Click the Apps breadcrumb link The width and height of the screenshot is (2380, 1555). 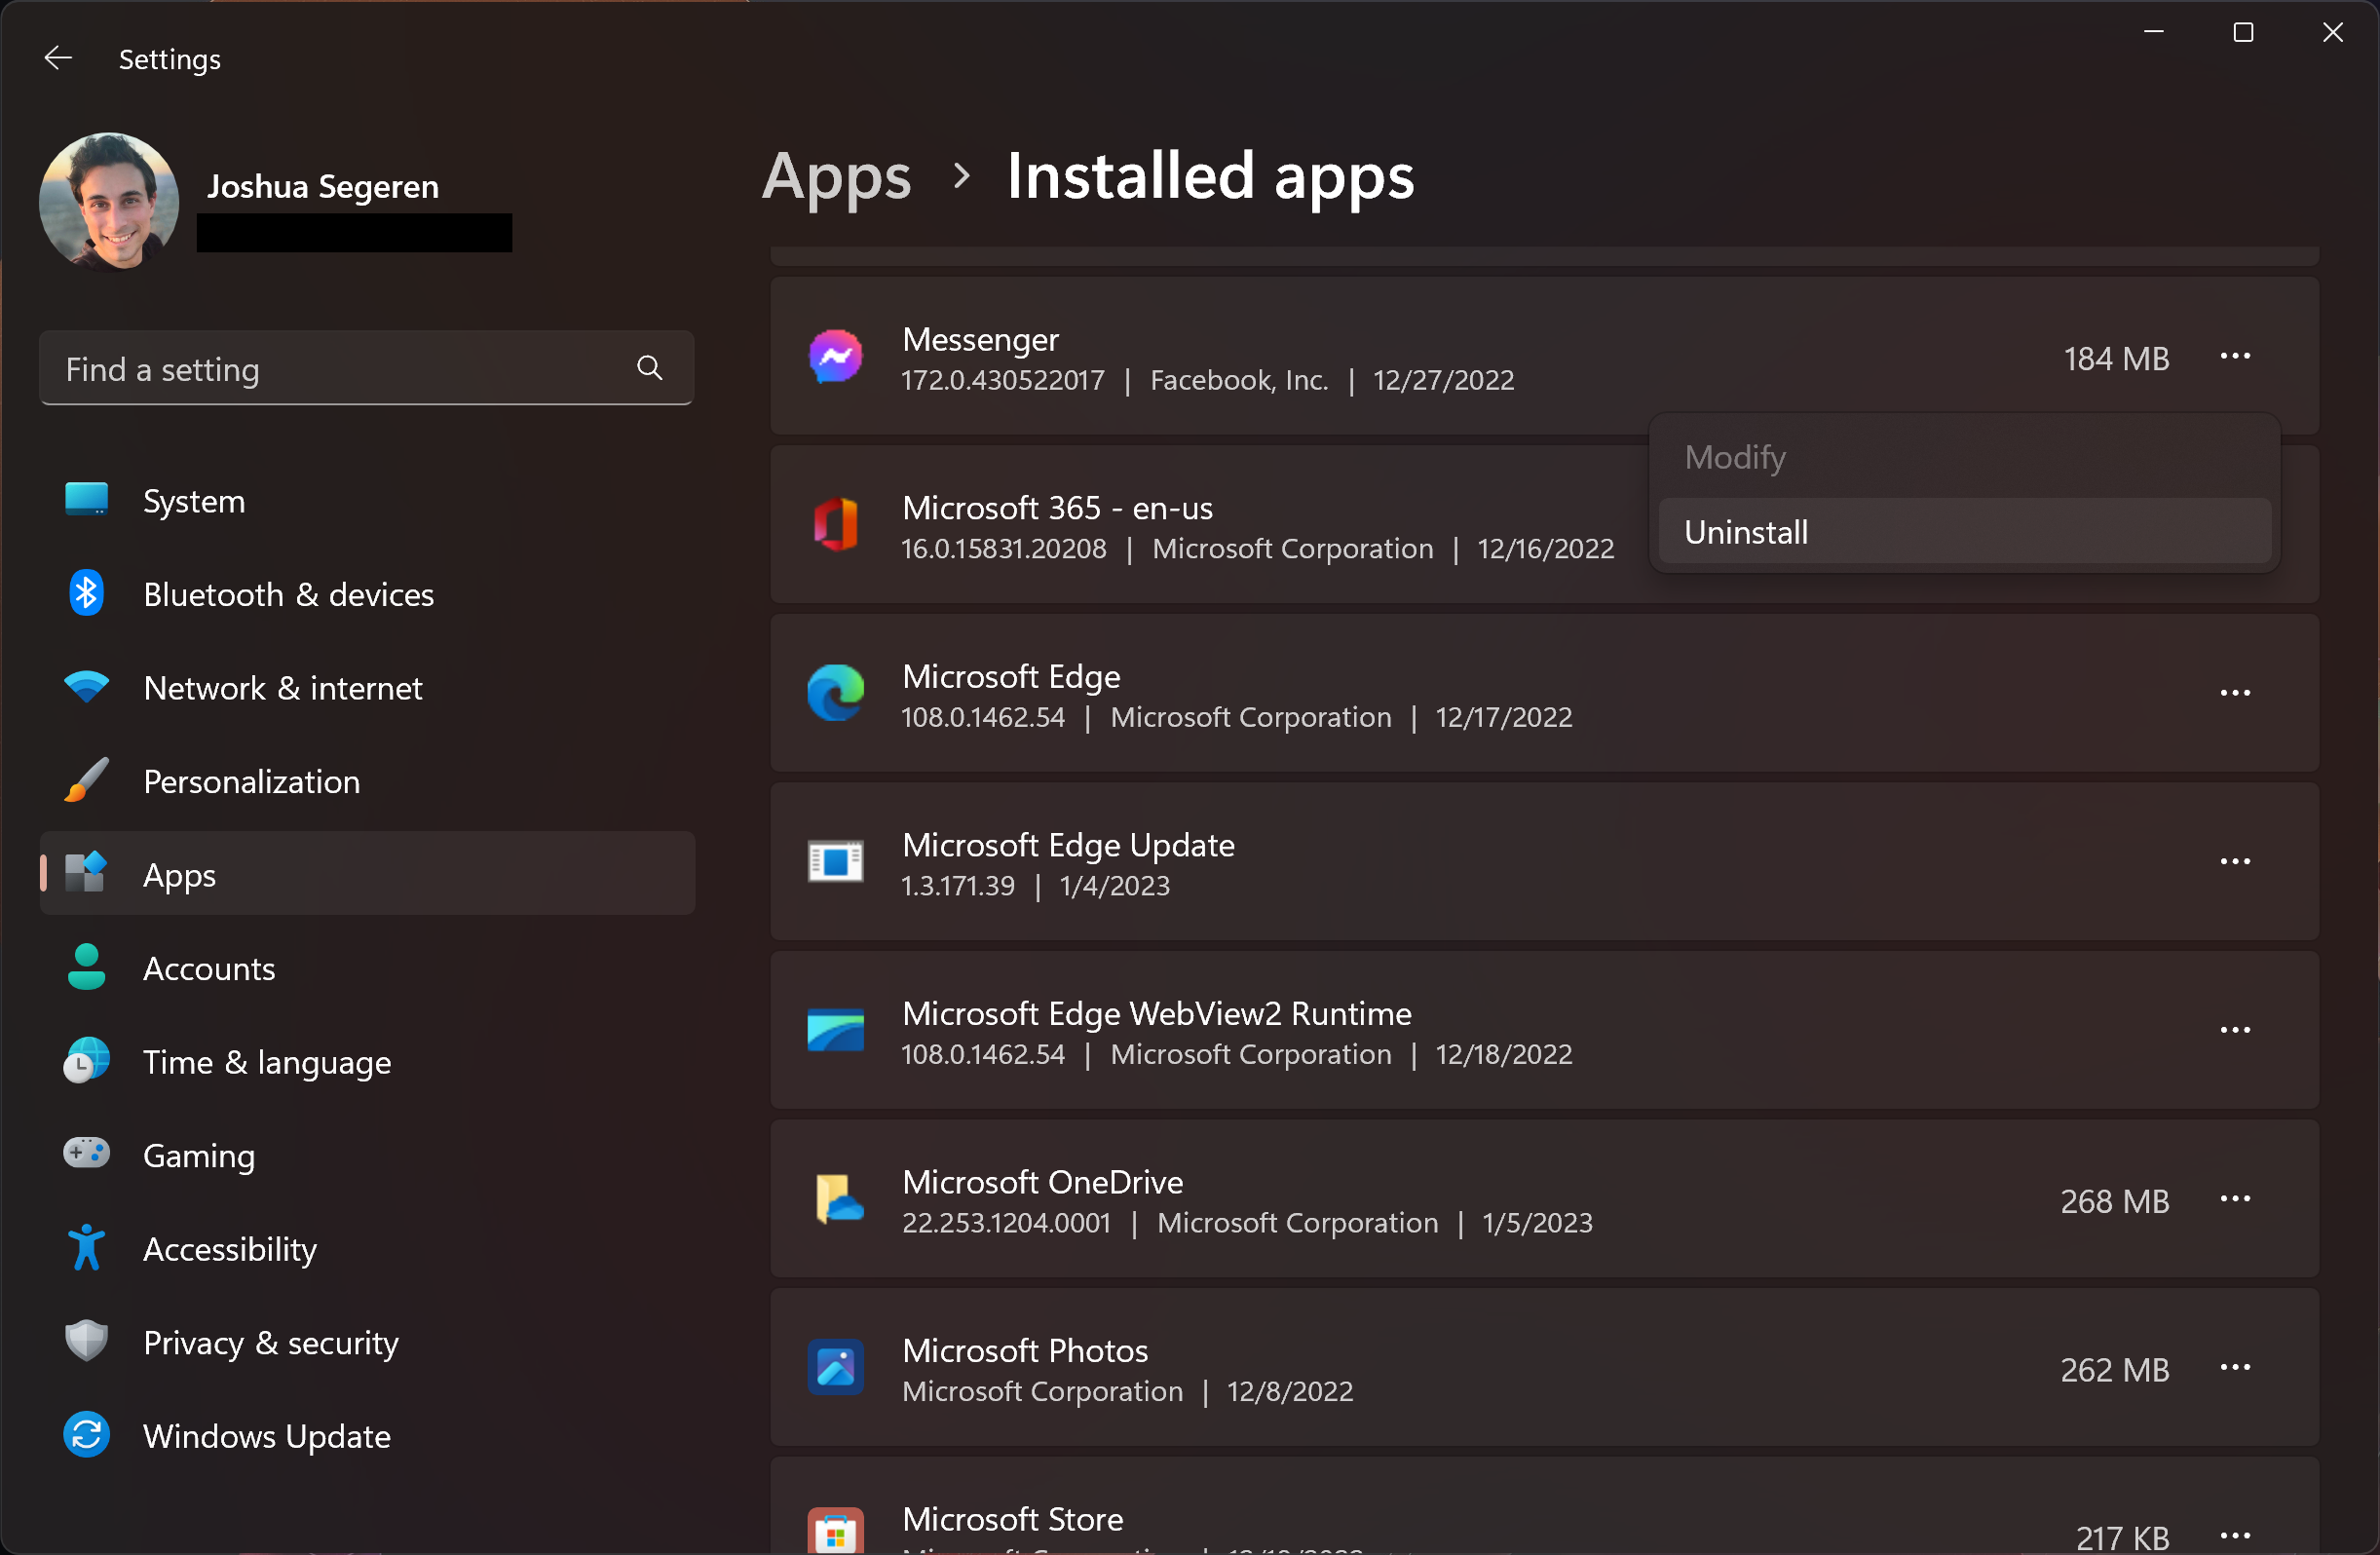coord(836,177)
